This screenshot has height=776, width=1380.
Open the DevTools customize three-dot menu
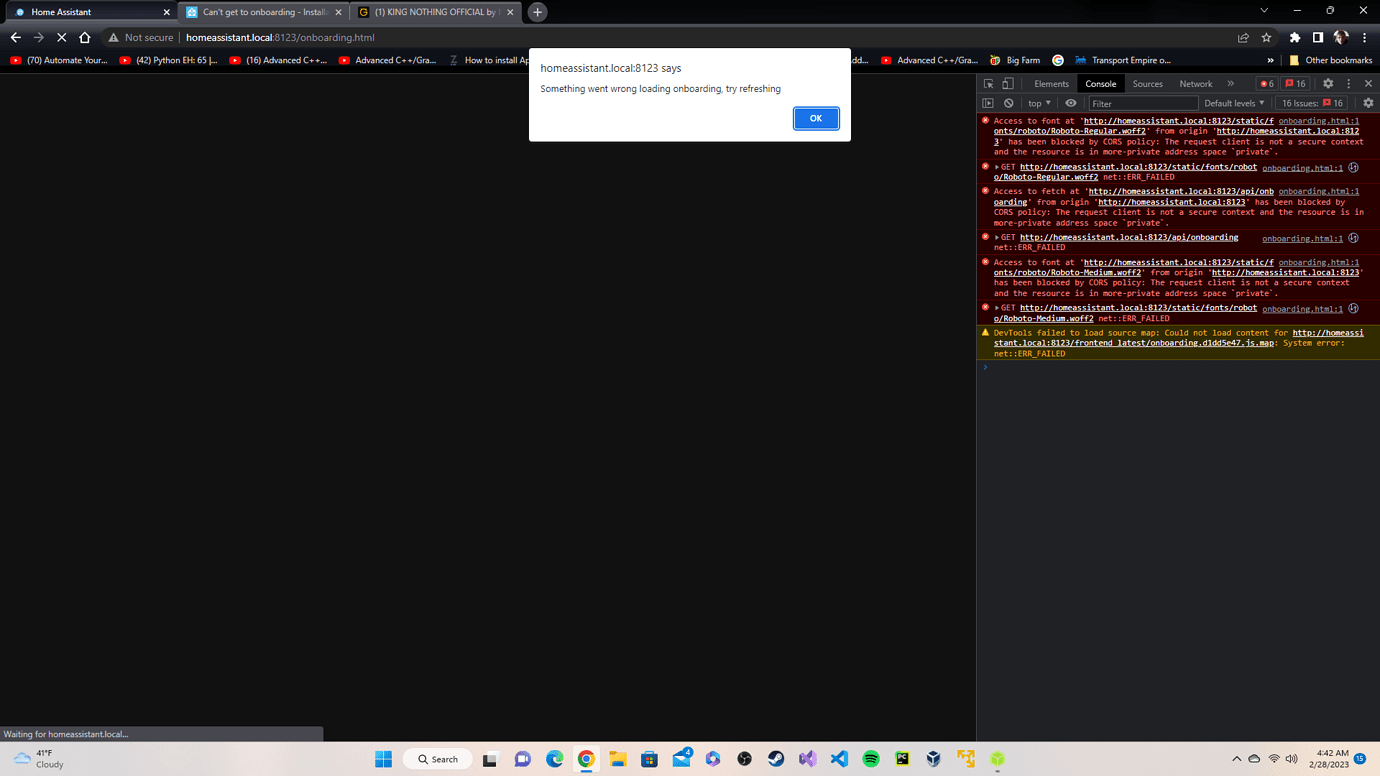(1348, 84)
